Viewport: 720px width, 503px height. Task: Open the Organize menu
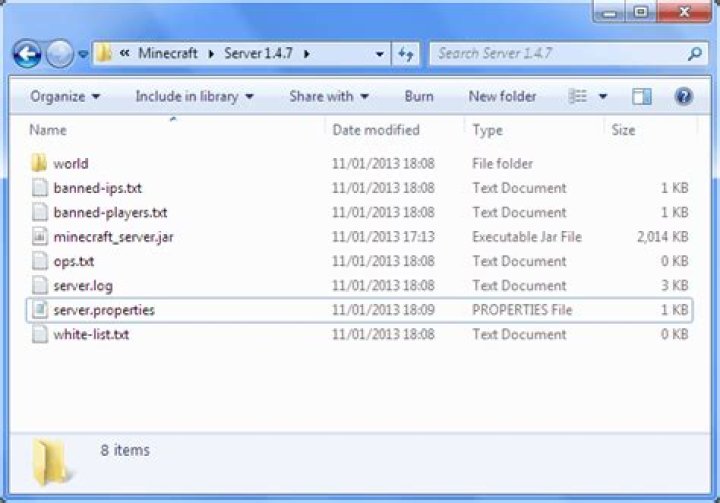[65, 96]
